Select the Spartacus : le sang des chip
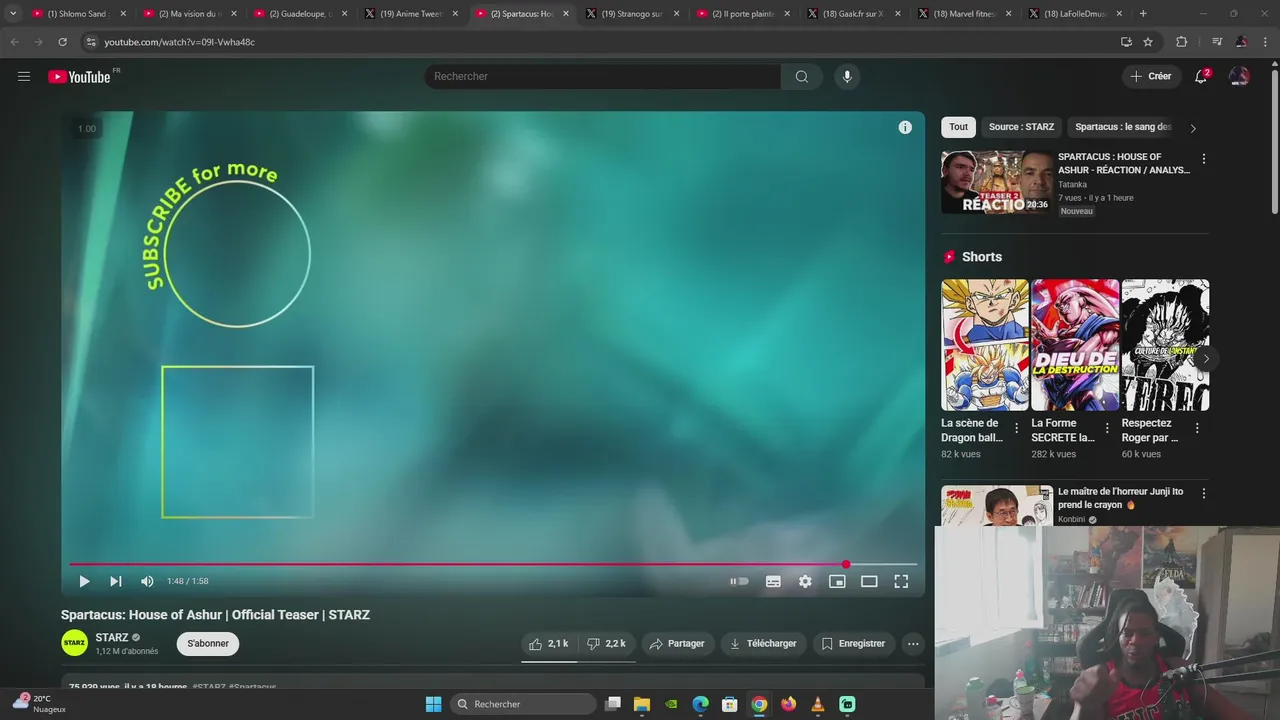Image resolution: width=1280 pixels, height=720 pixels. 1123,127
